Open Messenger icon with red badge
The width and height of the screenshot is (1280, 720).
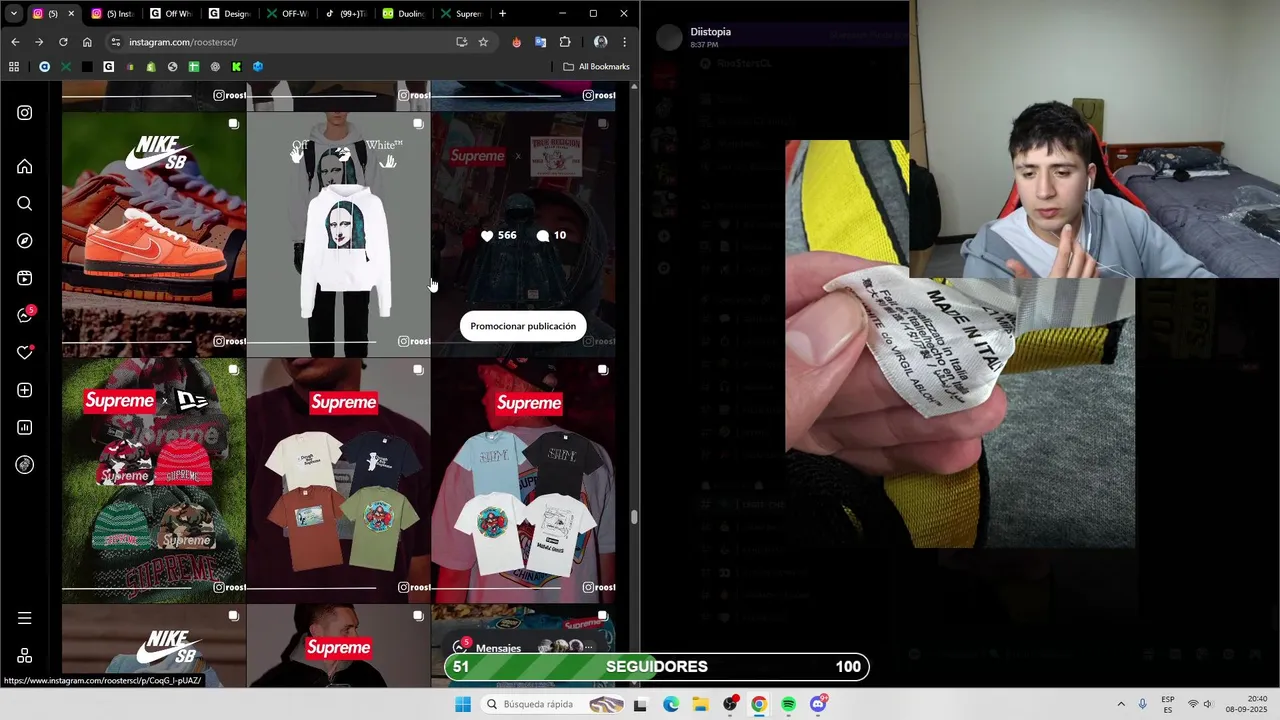tap(26, 315)
